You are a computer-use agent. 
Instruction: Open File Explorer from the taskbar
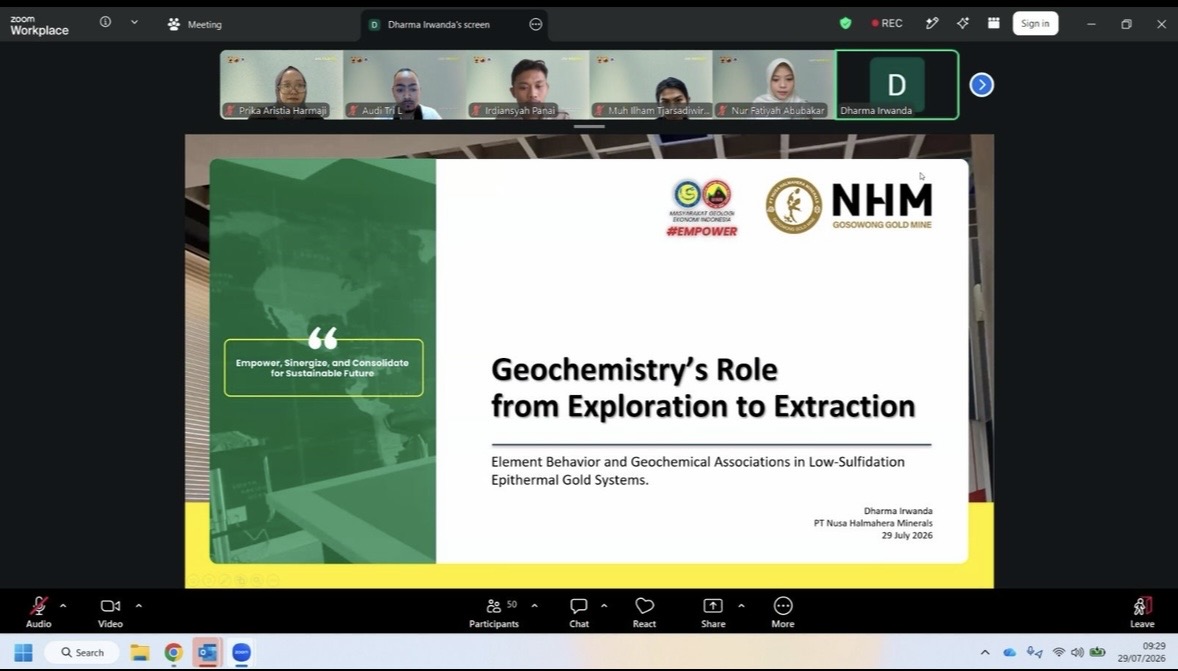pyautogui.click(x=140, y=652)
